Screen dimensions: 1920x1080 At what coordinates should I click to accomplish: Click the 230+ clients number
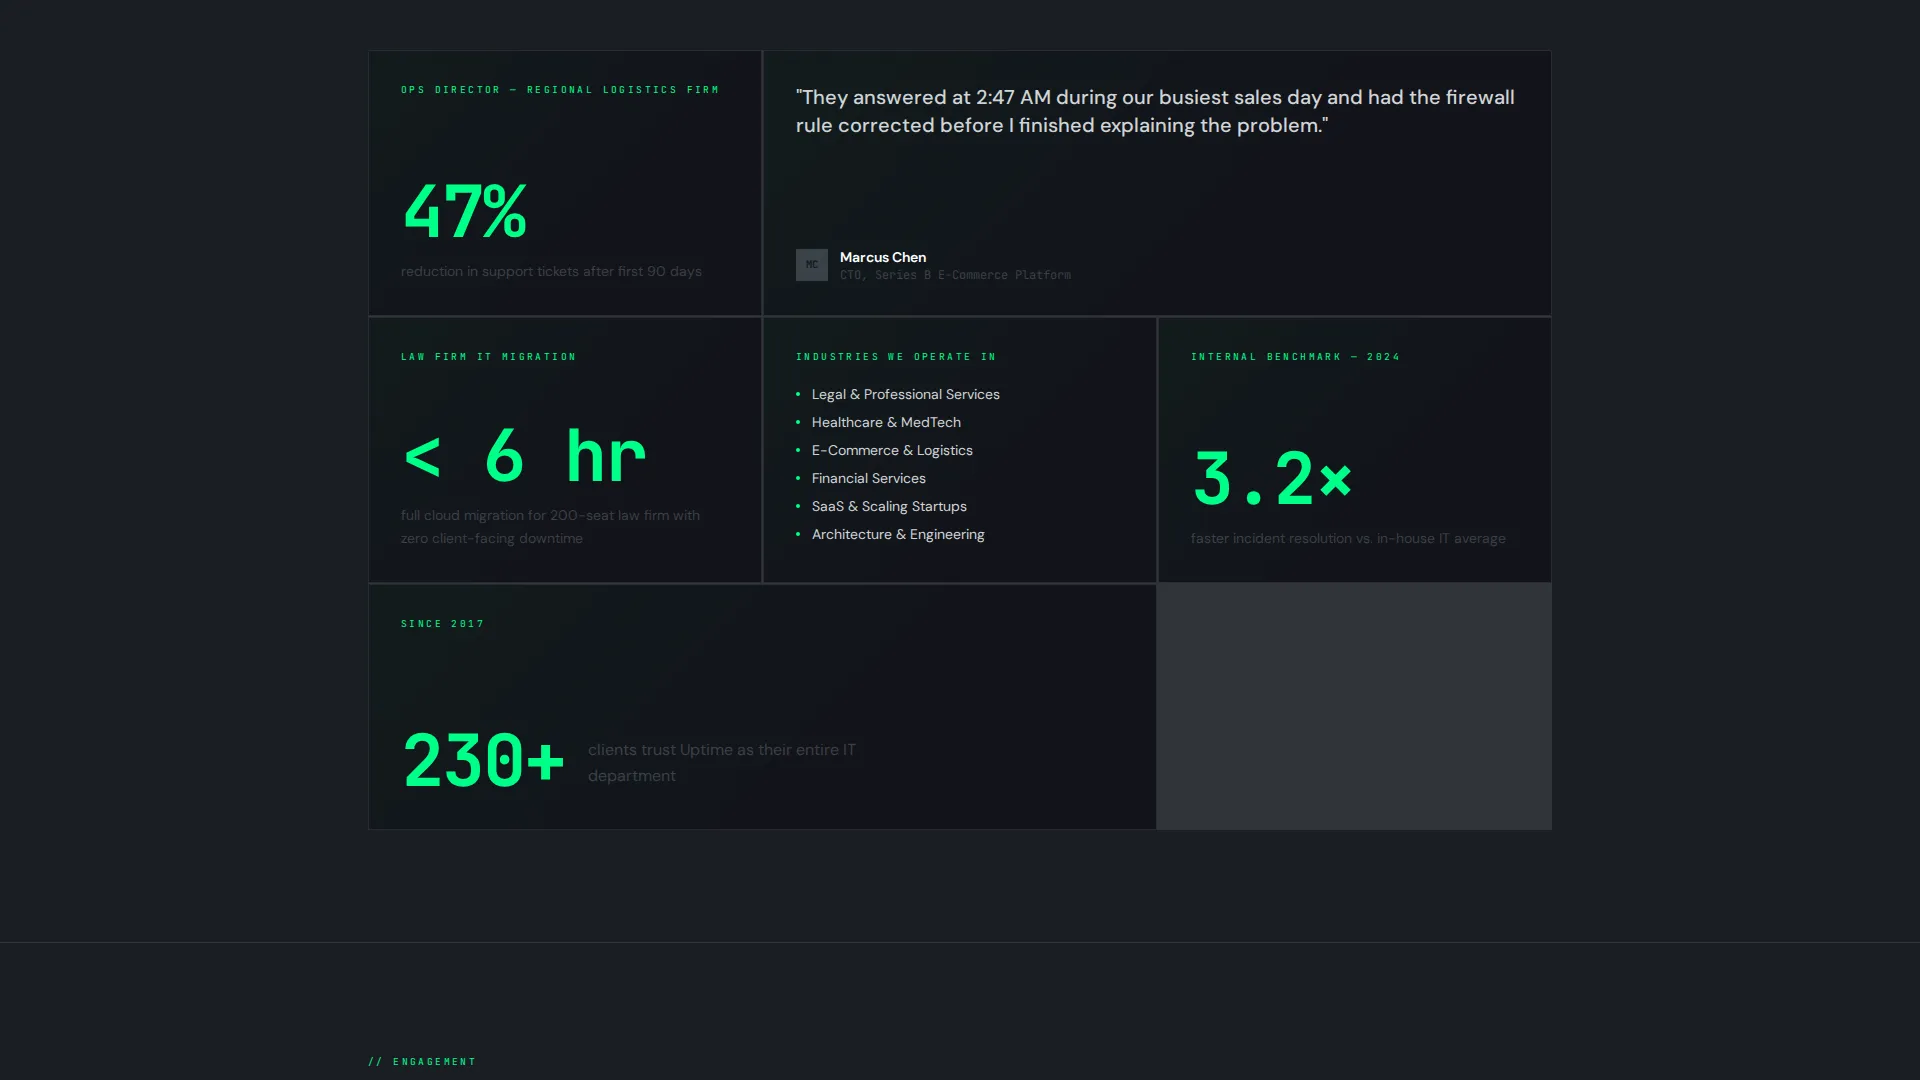tap(483, 761)
